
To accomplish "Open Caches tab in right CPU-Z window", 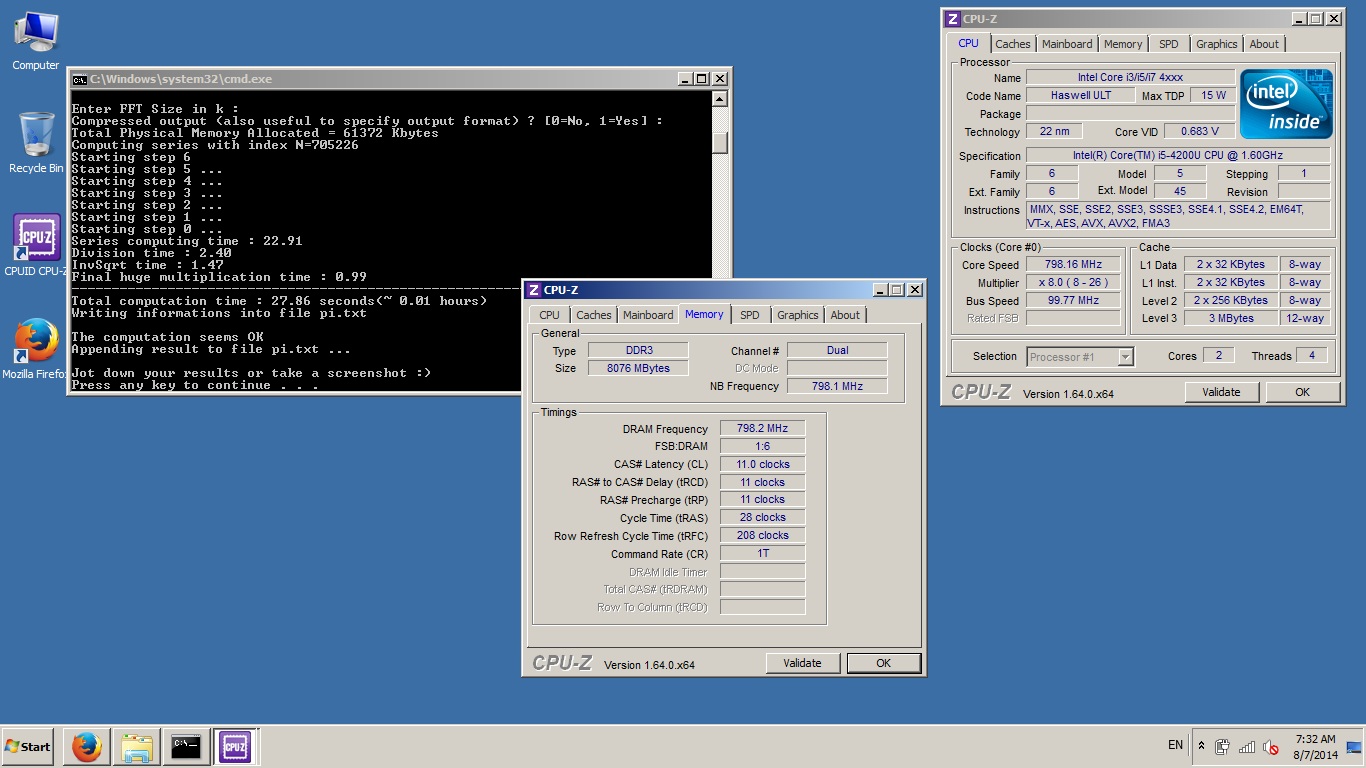I will tap(1012, 44).
